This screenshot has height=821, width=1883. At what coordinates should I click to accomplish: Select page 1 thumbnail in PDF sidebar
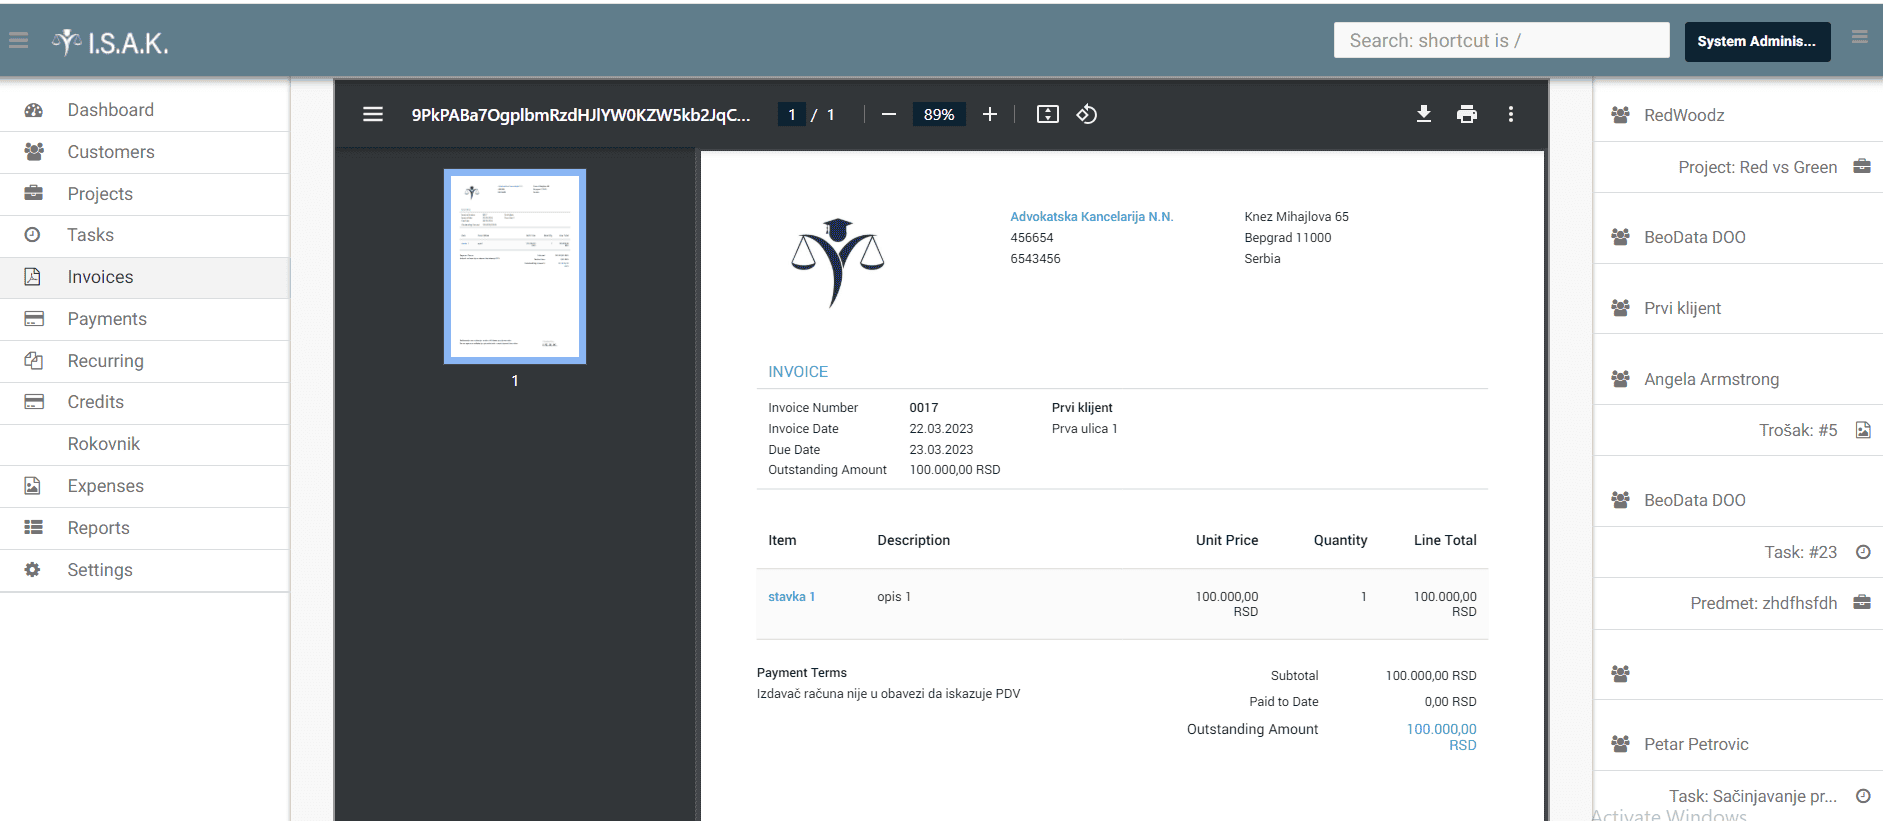pos(515,266)
